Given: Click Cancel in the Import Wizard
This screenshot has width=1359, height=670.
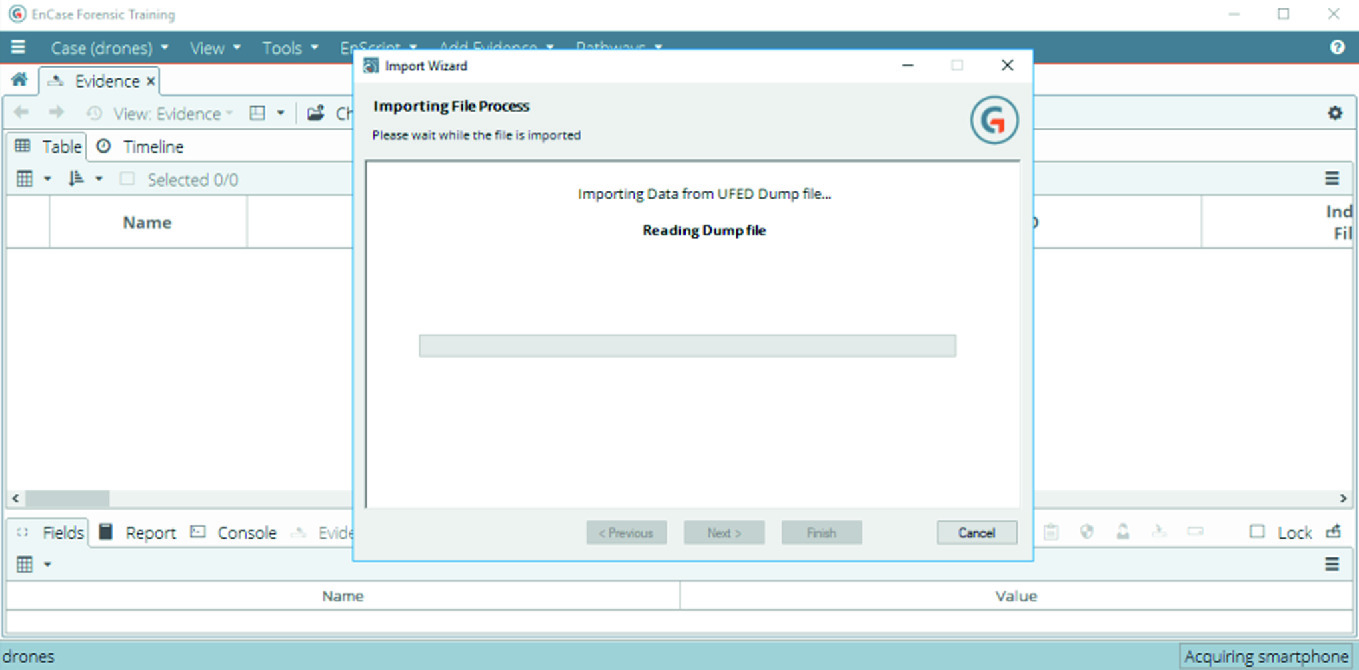Looking at the screenshot, I should tap(977, 533).
